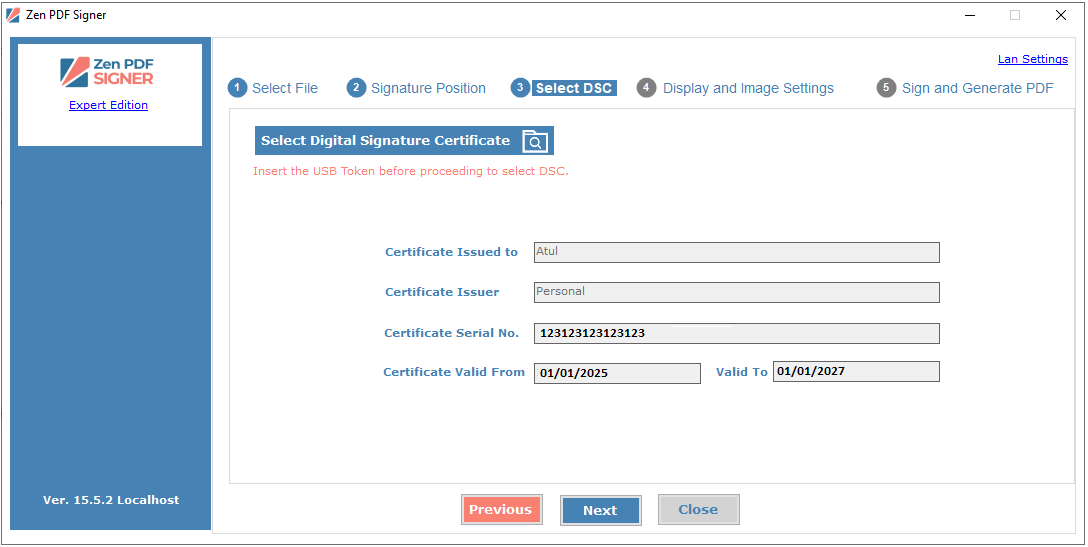Switch to Signature Position step

pyautogui.click(x=428, y=88)
